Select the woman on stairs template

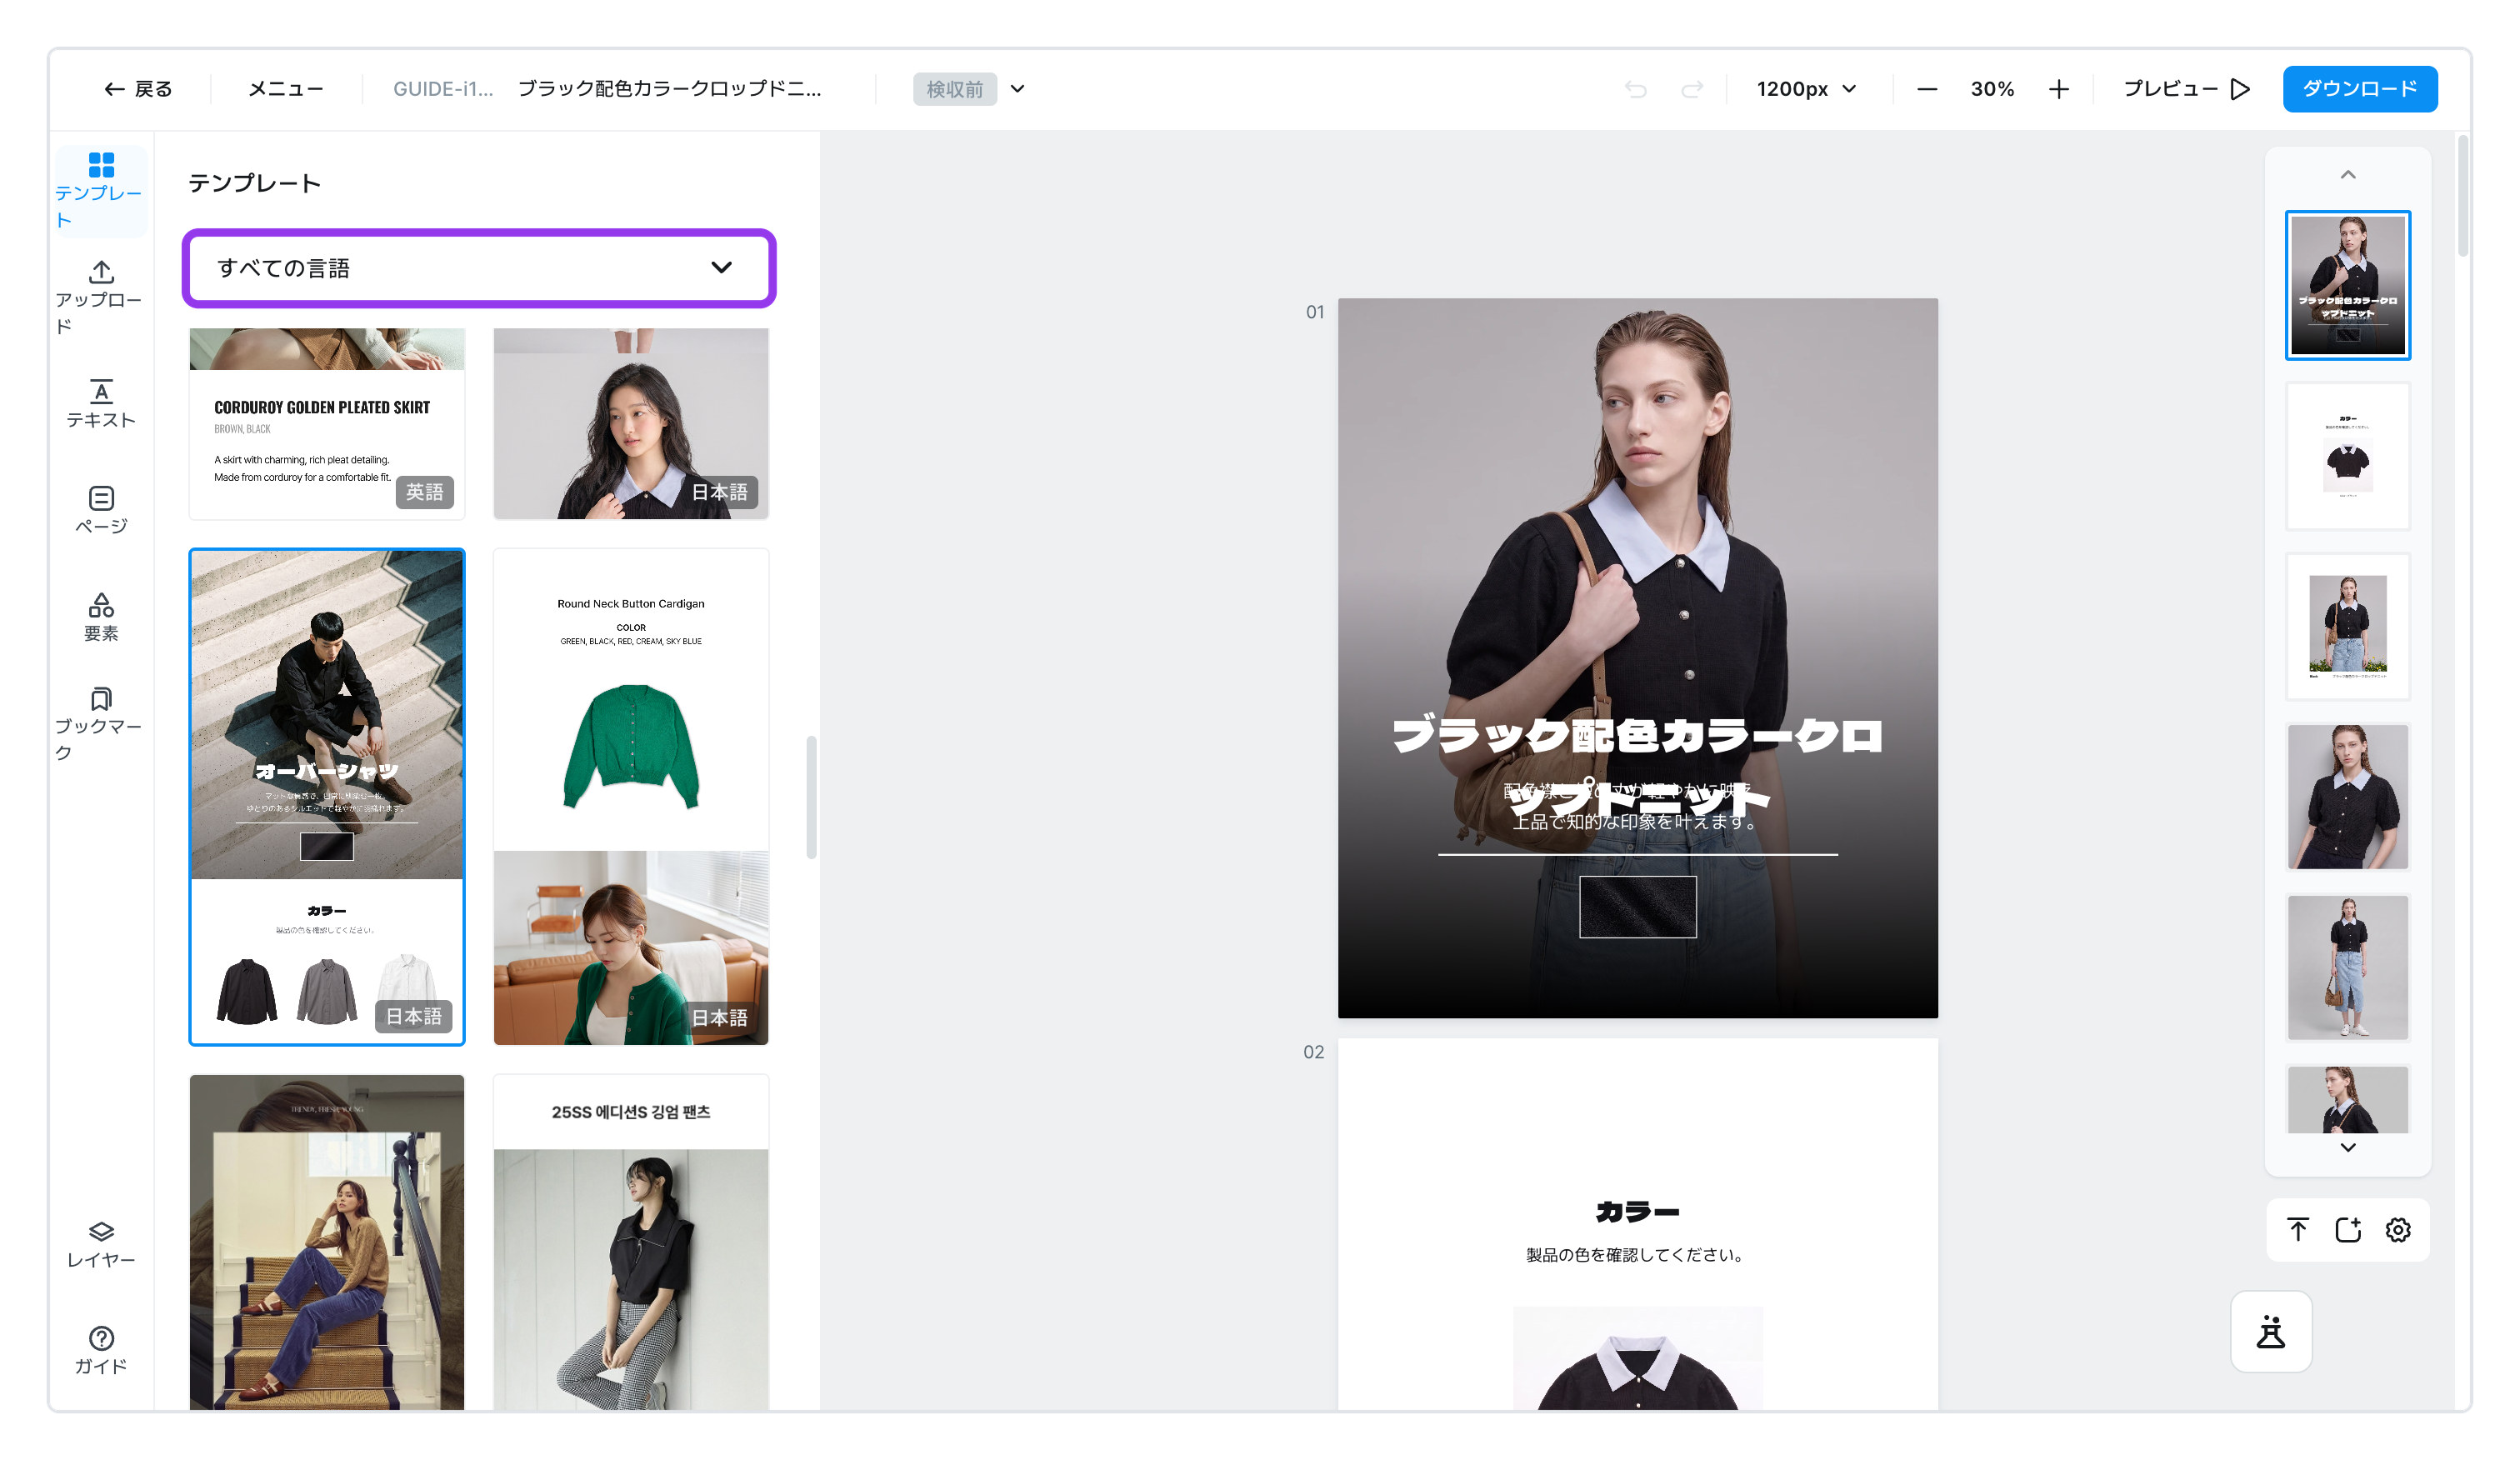(x=327, y=1242)
